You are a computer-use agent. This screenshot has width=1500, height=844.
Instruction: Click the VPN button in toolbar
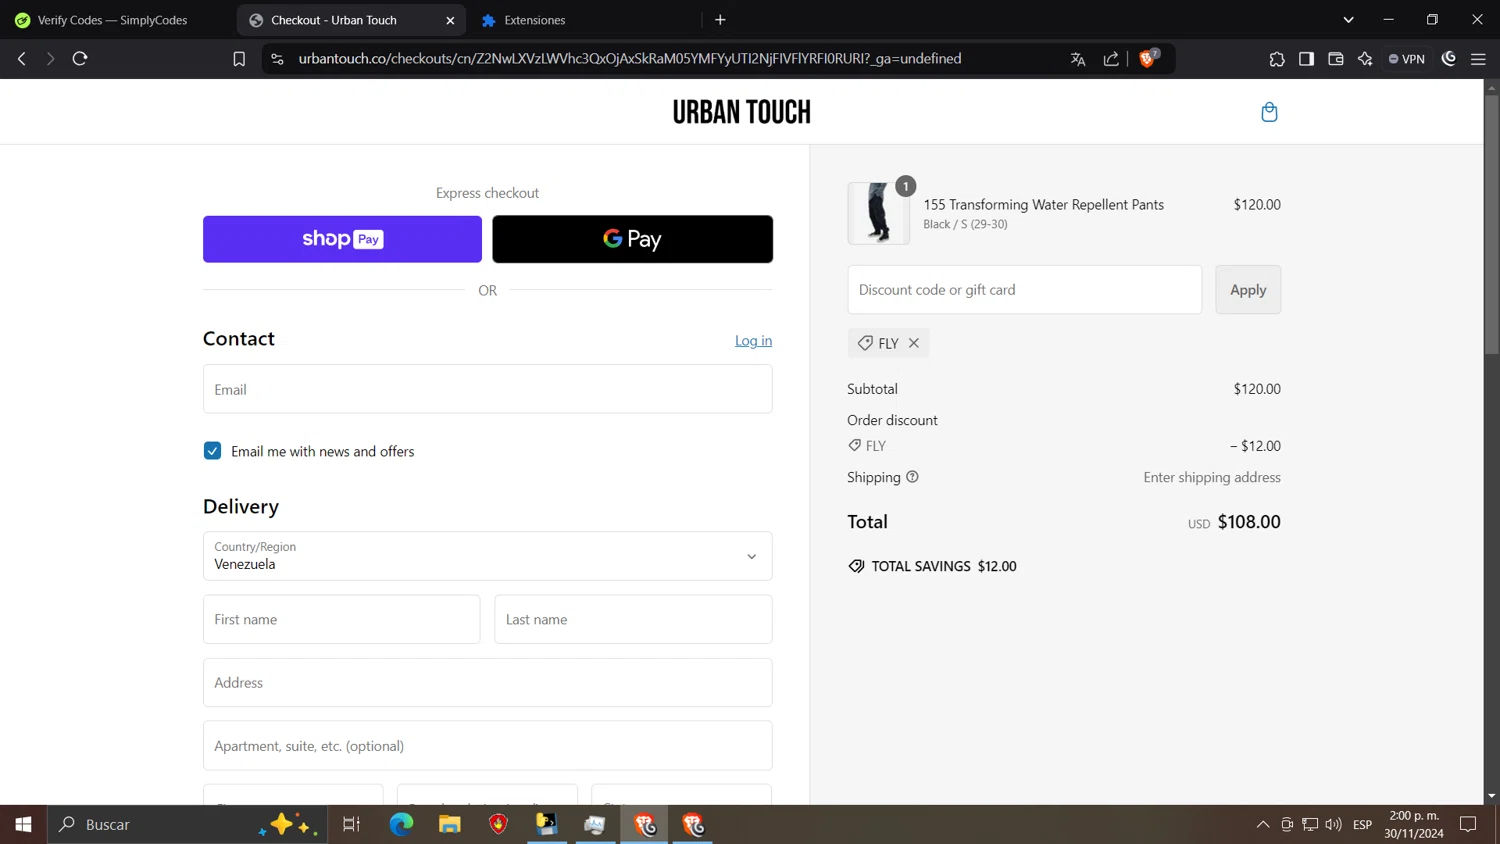[1407, 59]
